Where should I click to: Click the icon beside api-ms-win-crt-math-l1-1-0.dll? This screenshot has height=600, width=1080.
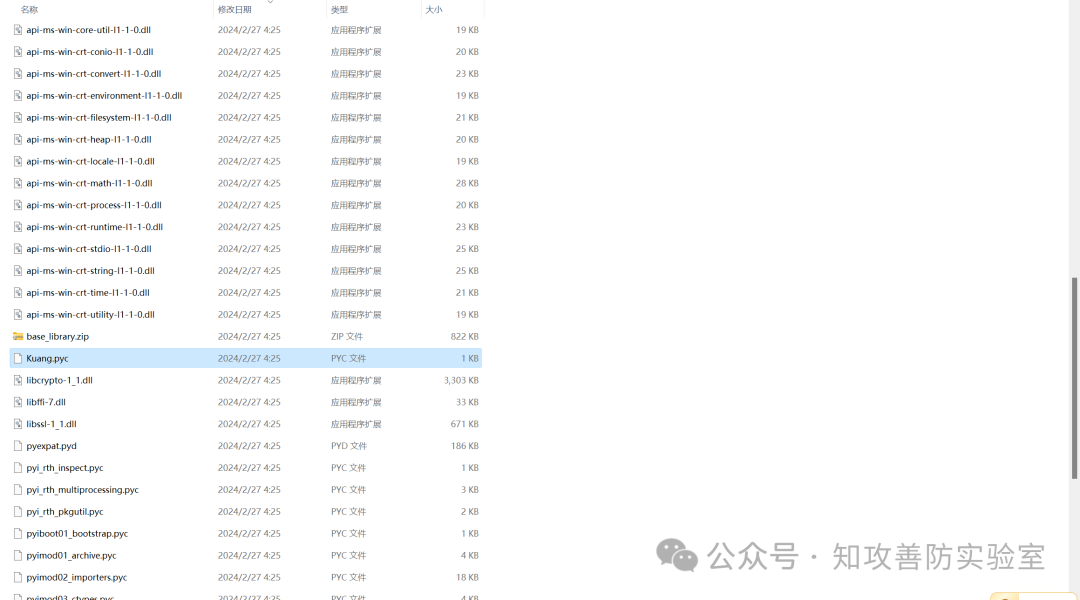click(17, 183)
